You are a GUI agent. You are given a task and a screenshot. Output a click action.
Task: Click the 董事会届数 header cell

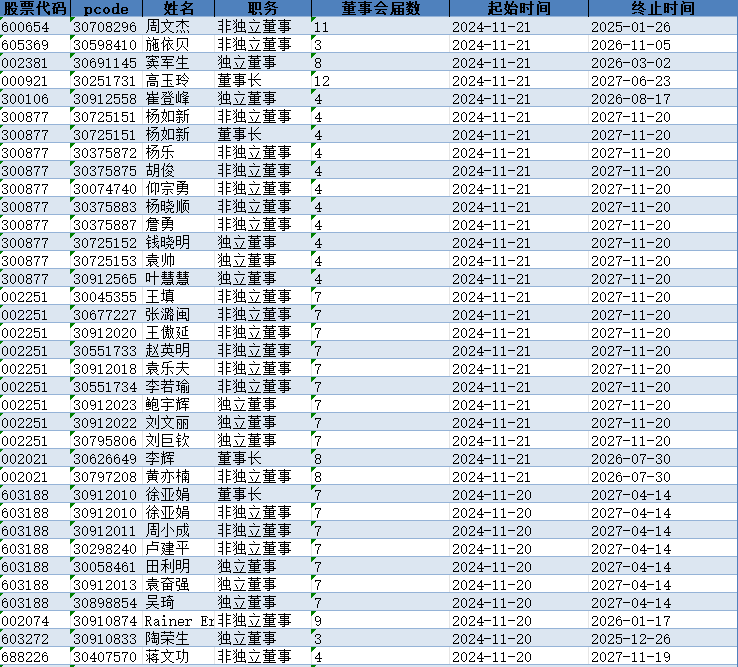tap(380, 8)
